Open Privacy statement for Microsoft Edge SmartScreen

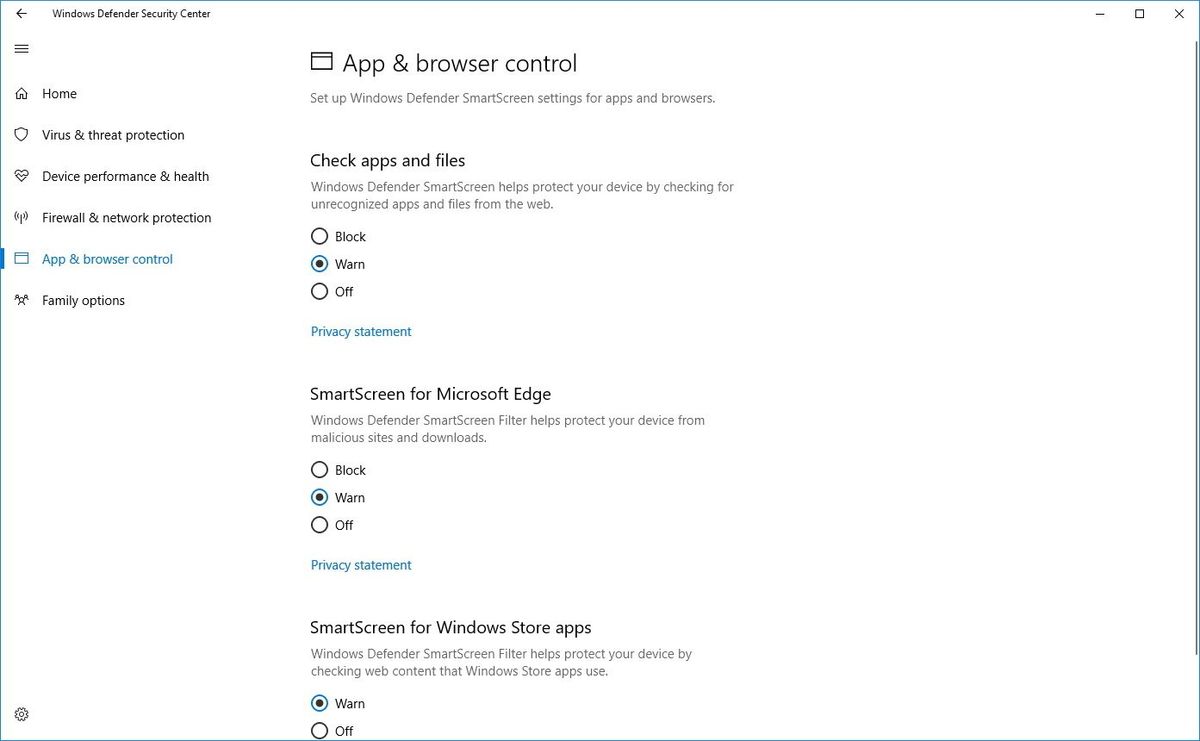(361, 564)
